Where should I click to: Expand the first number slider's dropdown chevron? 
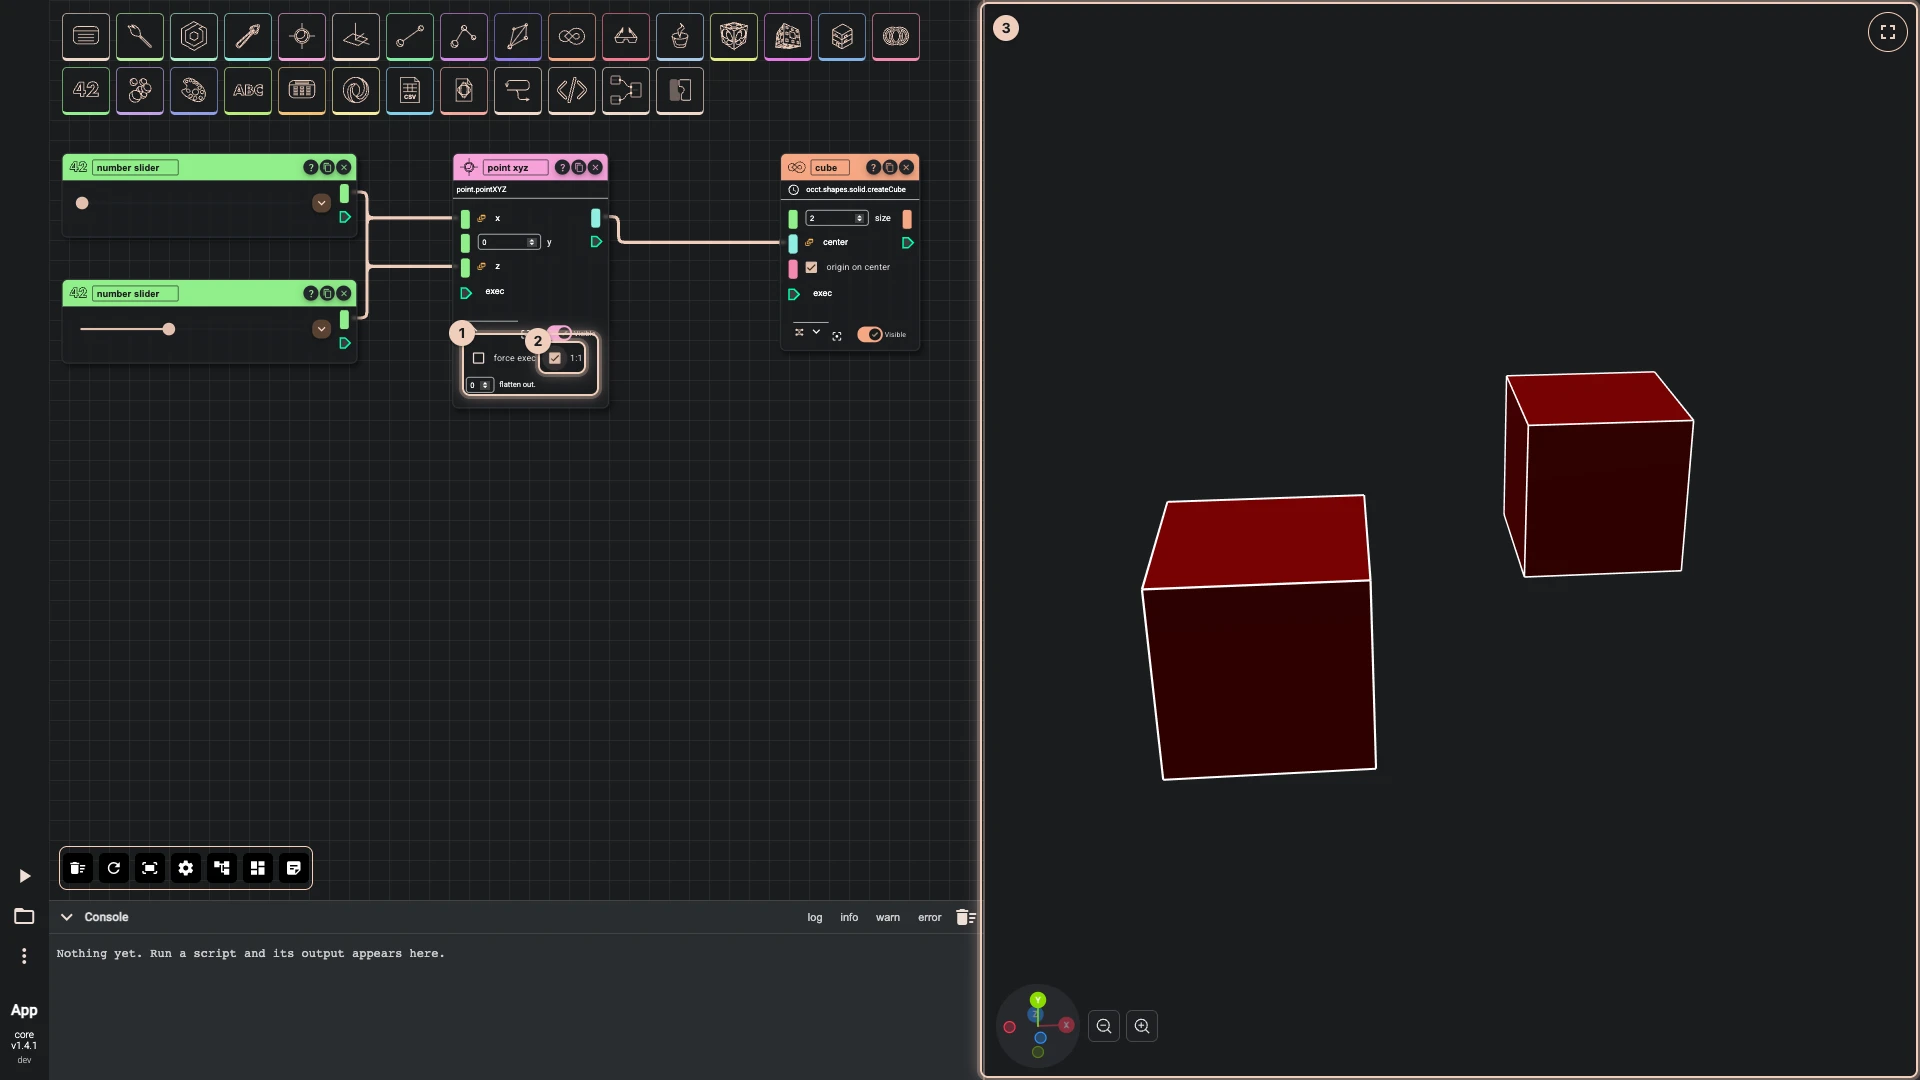pos(321,203)
